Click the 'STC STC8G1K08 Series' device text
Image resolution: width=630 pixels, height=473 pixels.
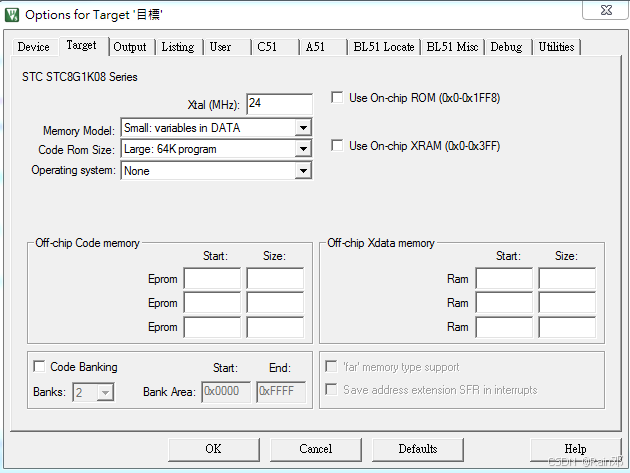(80, 77)
